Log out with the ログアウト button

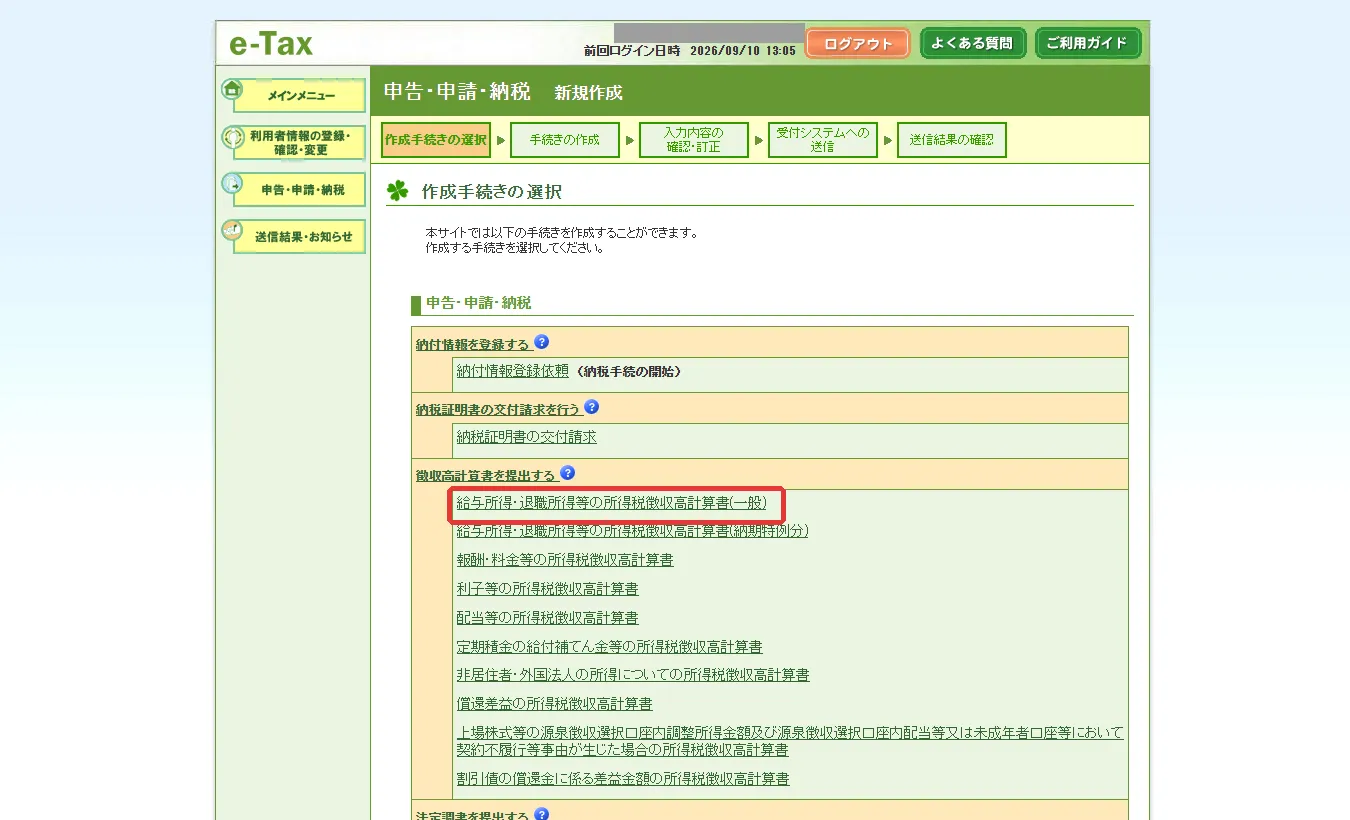(857, 44)
